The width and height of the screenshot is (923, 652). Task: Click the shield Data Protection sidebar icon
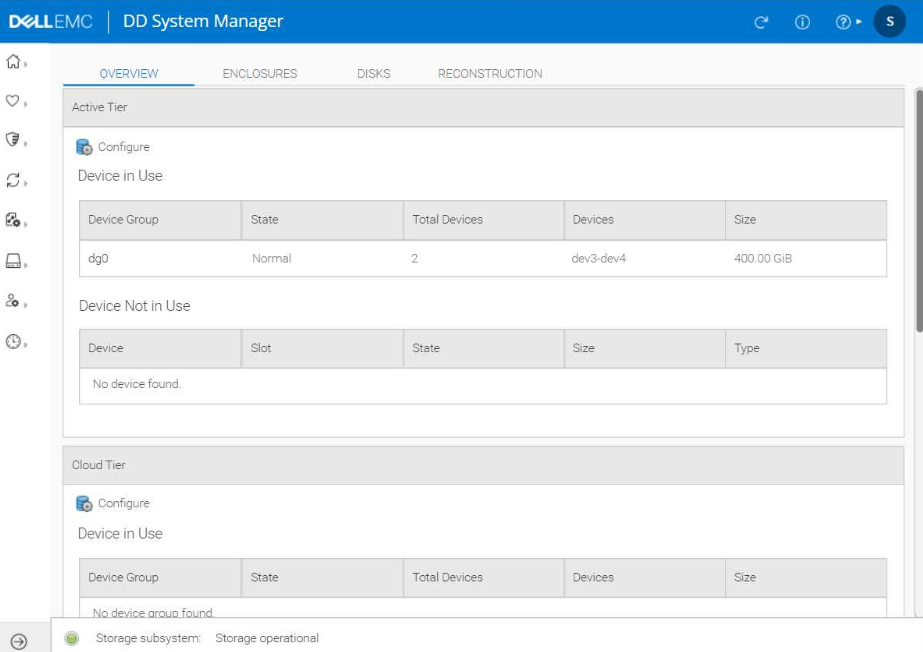click(x=14, y=140)
